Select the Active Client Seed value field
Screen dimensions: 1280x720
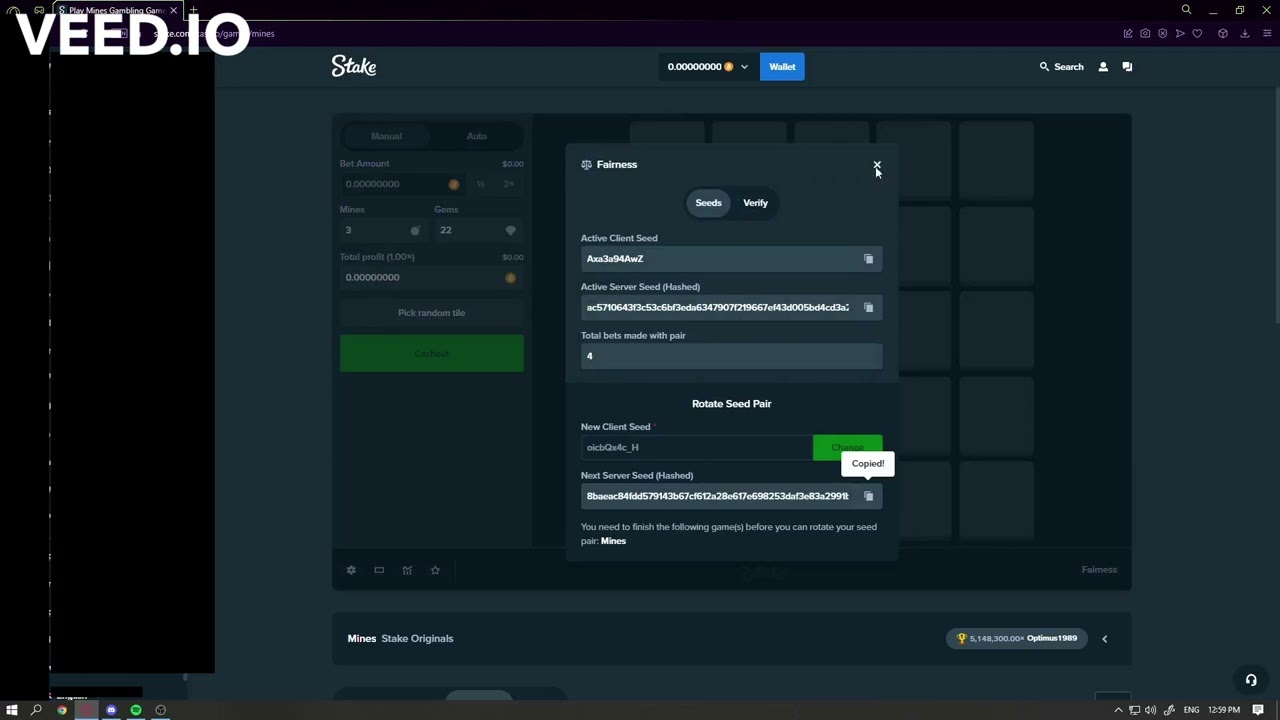coord(731,259)
